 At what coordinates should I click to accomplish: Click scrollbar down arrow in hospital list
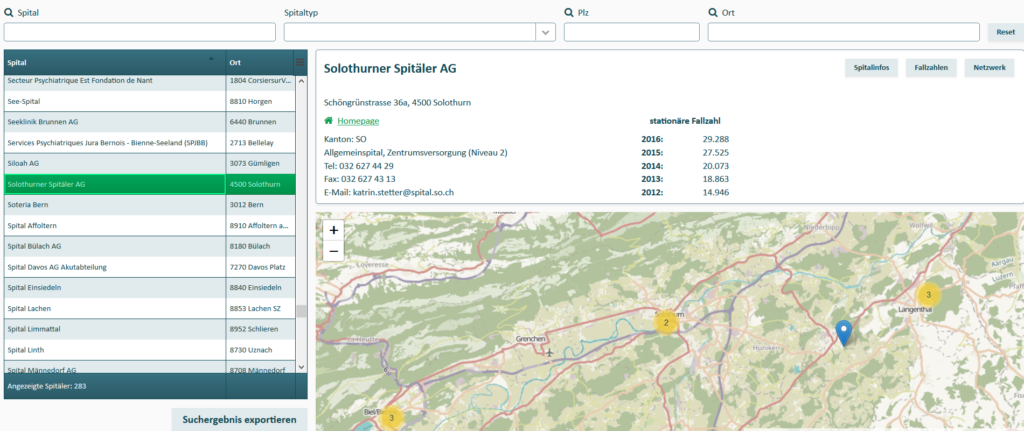pyautogui.click(x=301, y=368)
